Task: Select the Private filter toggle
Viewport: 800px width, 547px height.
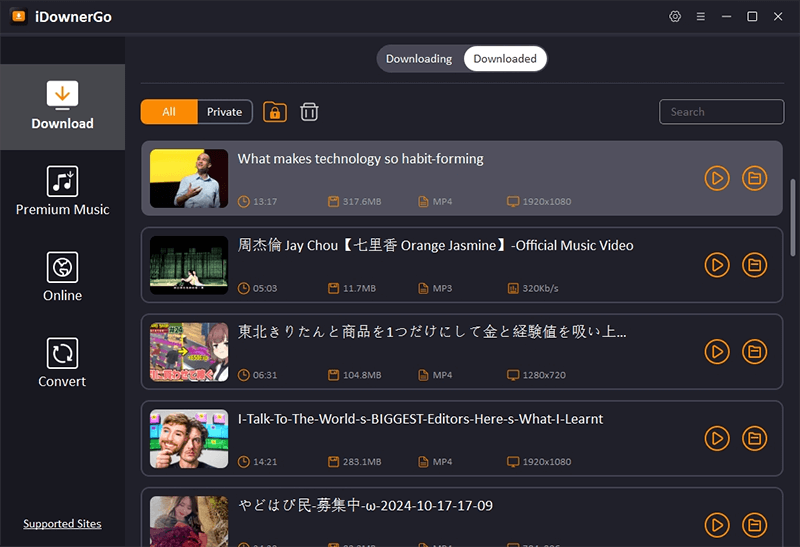Action: (225, 112)
